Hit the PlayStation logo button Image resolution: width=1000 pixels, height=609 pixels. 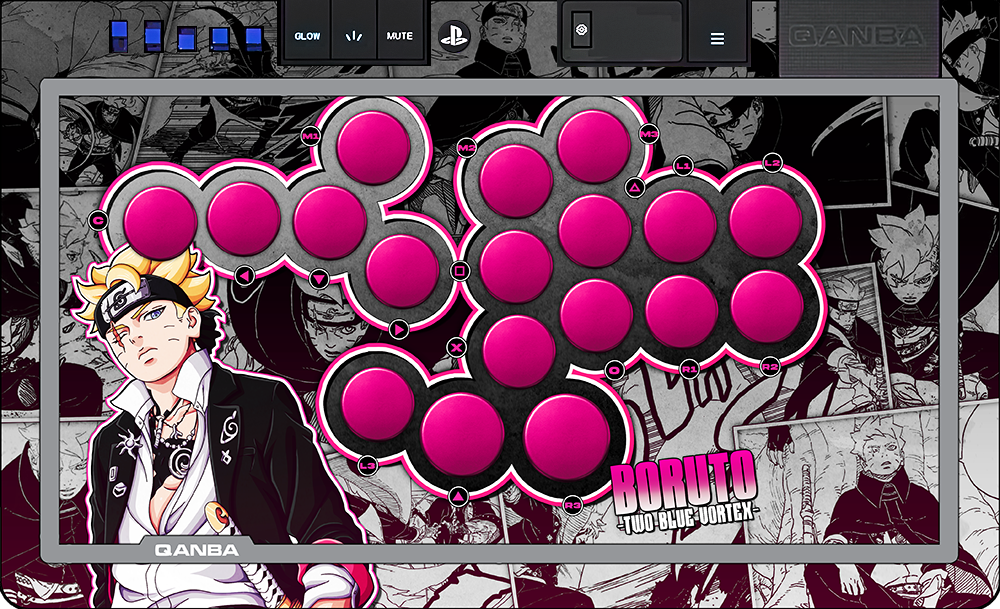454,36
